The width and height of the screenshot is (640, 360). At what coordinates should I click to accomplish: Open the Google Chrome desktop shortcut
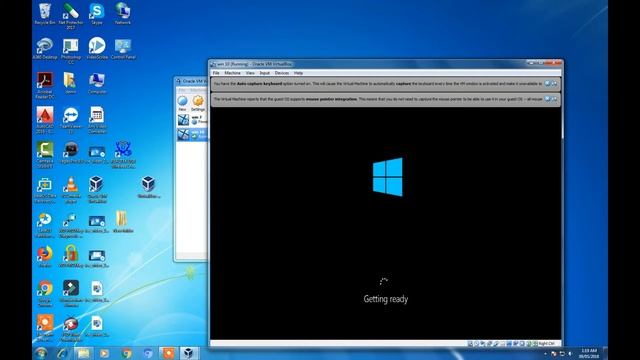[44, 293]
